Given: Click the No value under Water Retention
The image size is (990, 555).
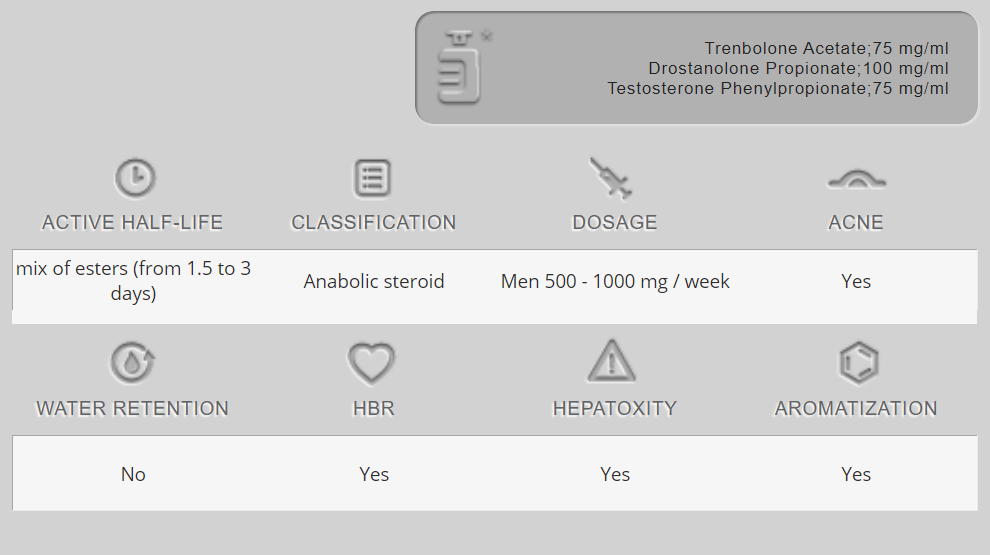Looking at the screenshot, I should pyautogui.click(x=133, y=474).
